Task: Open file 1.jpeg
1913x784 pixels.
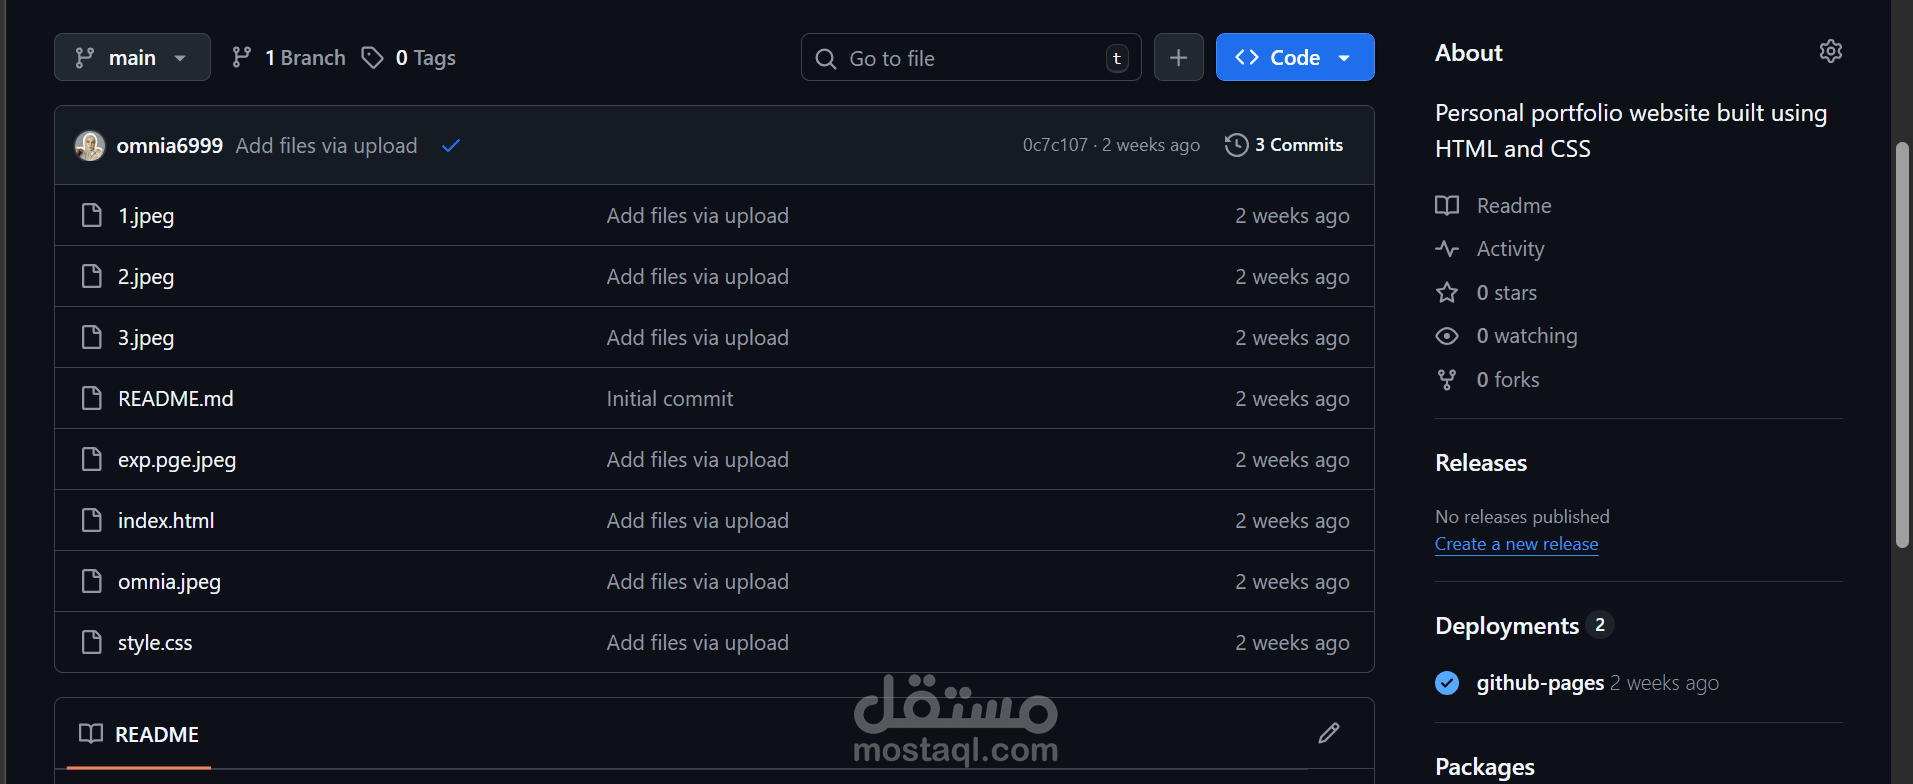Action: pyautogui.click(x=146, y=216)
